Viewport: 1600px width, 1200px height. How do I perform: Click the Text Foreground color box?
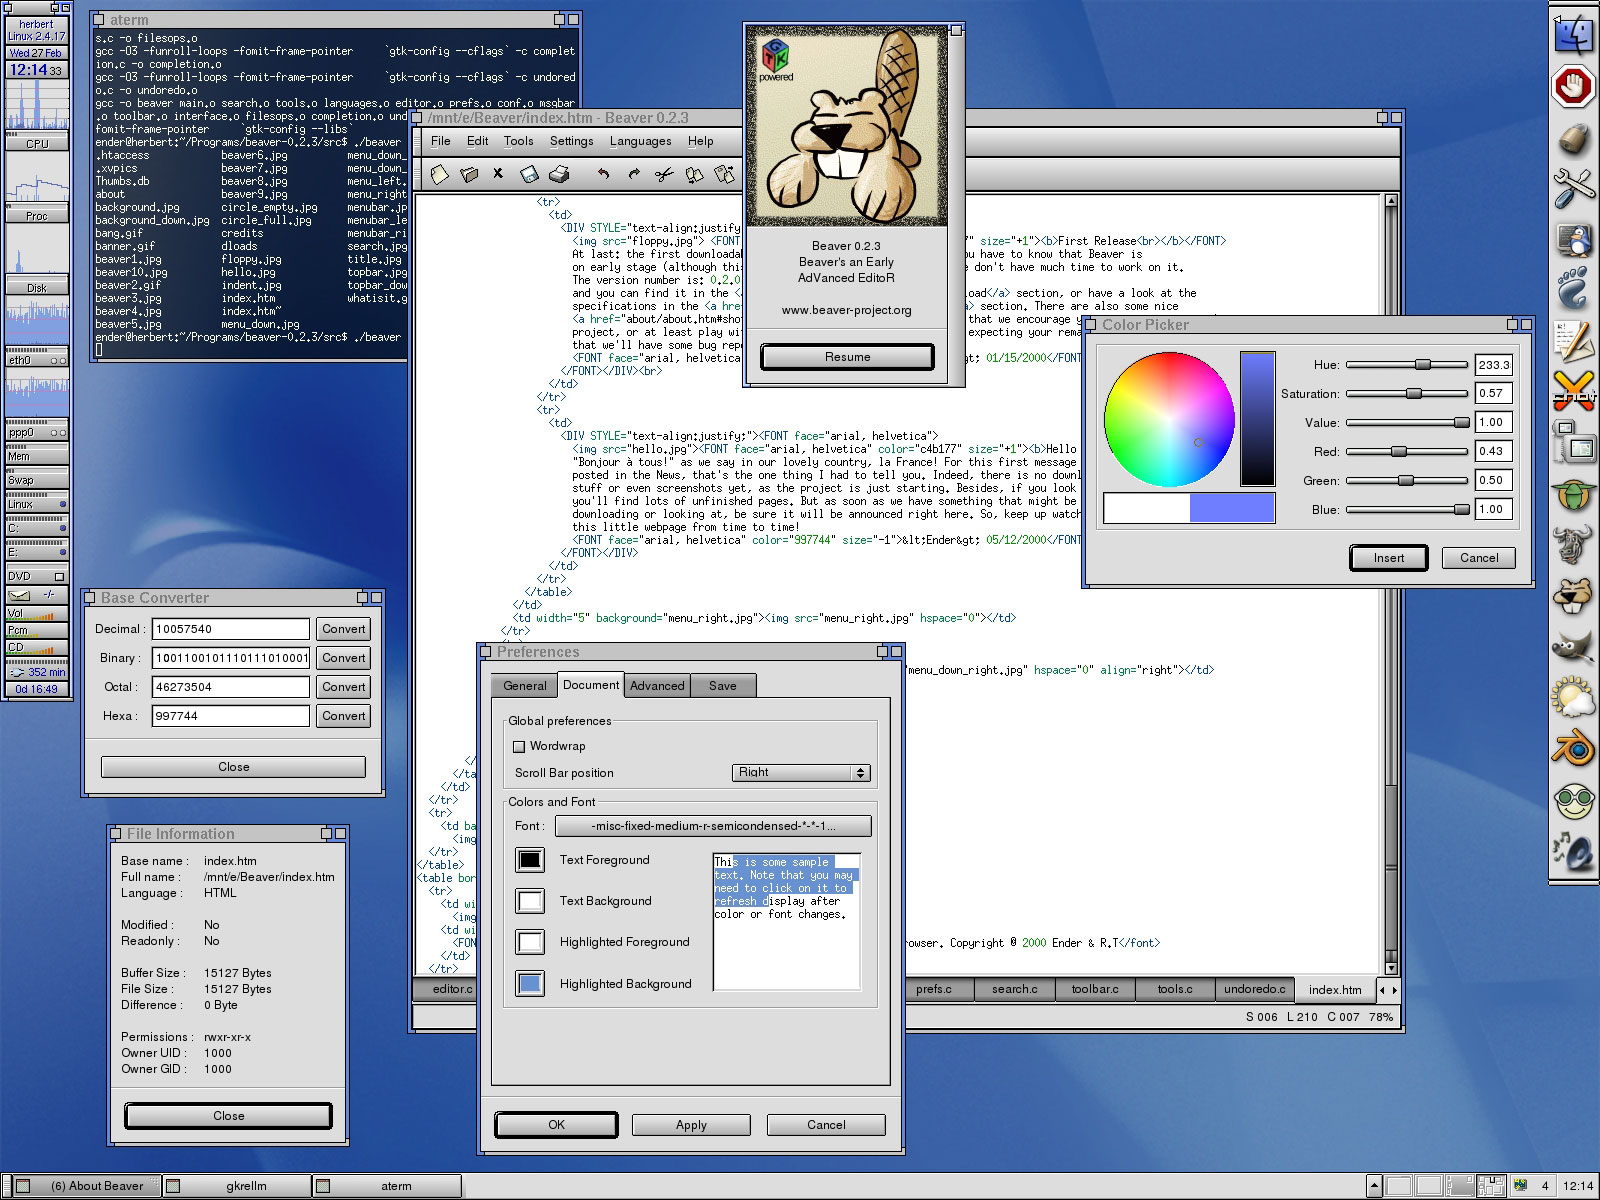click(530, 860)
